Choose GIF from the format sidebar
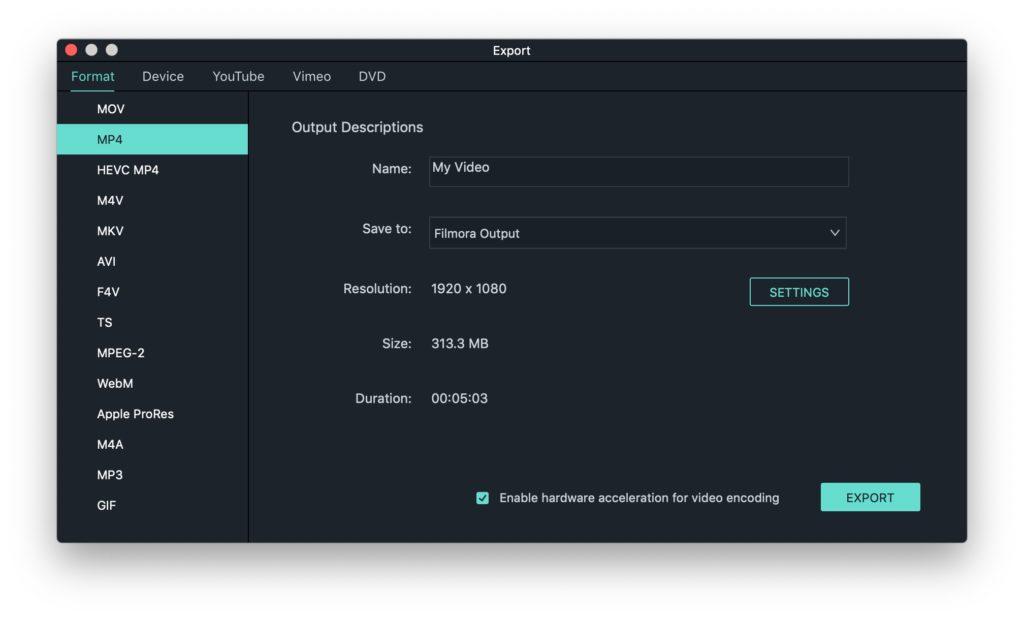The image size is (1024, 618). (106, 506)
